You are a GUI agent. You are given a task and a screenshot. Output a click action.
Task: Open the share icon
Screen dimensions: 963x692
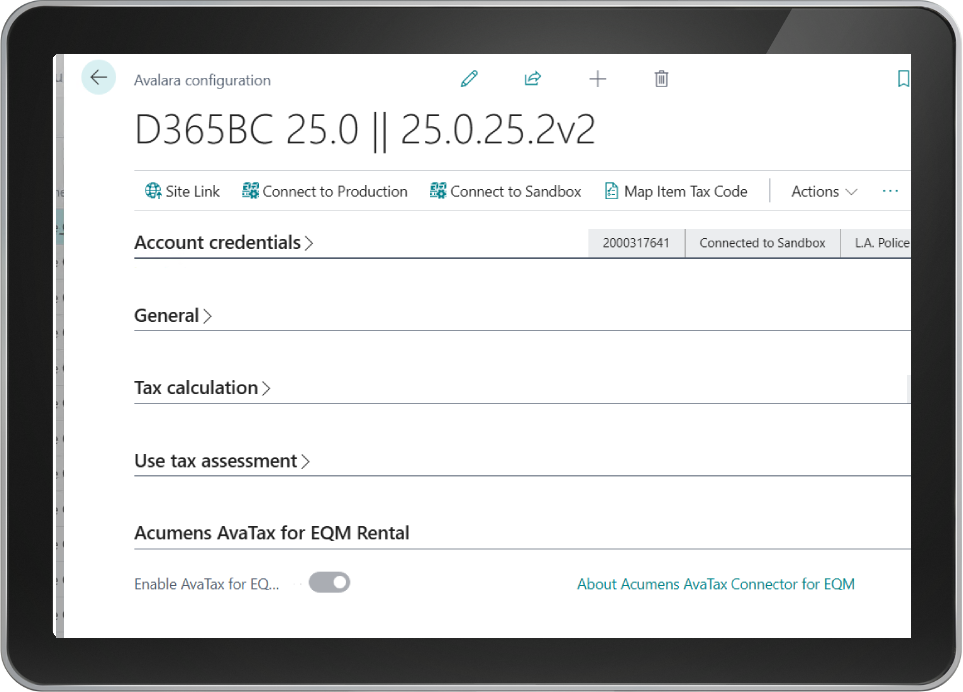532,79
